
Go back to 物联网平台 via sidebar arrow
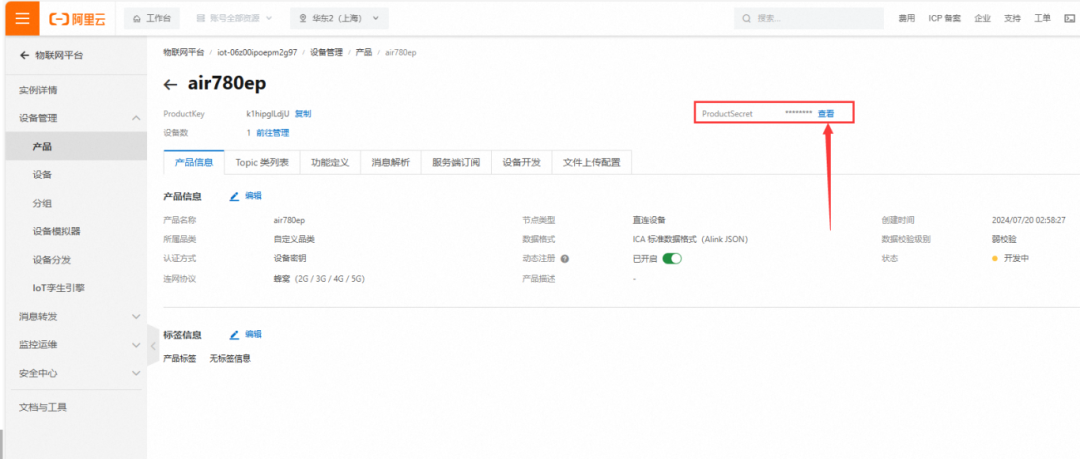25,55
